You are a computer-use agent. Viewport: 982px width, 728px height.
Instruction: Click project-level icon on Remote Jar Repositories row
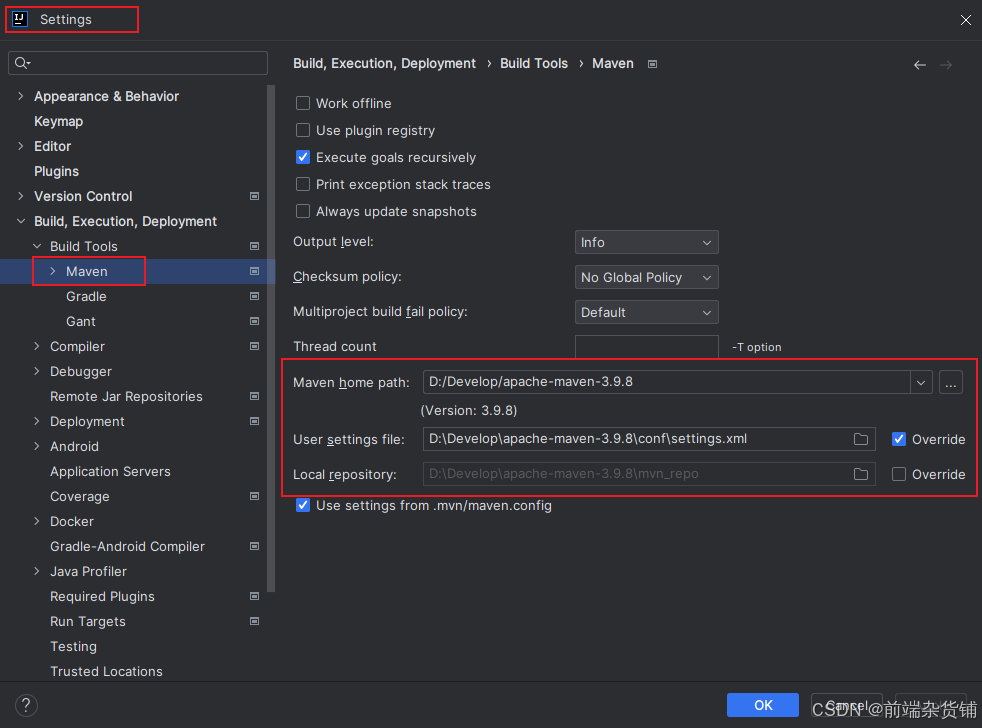point(254,397)
